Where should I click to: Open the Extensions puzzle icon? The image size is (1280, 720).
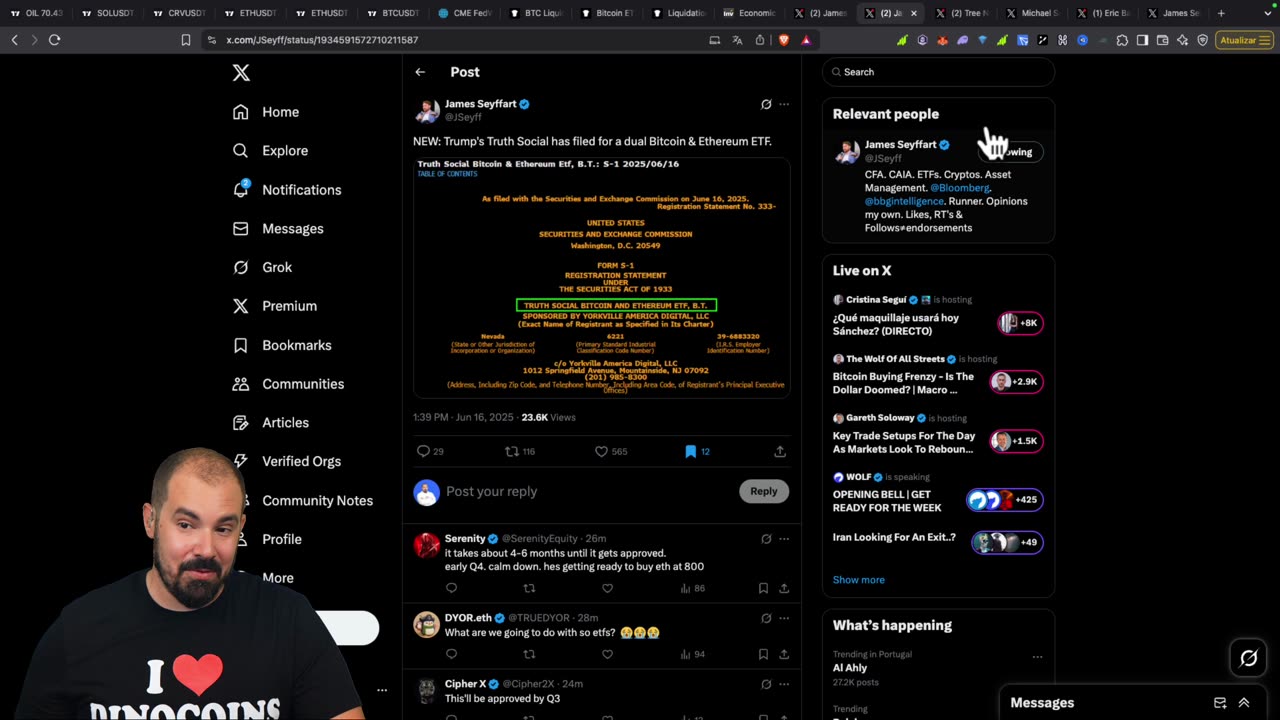pyautogui.click(x=1122, y=40)
